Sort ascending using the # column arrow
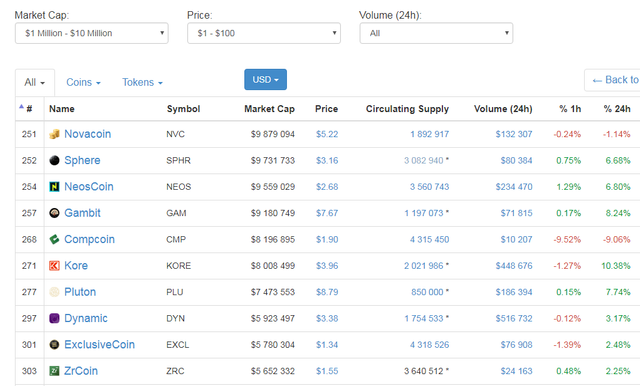This screenshot has width=640, height=386. [x=22, y=107]
